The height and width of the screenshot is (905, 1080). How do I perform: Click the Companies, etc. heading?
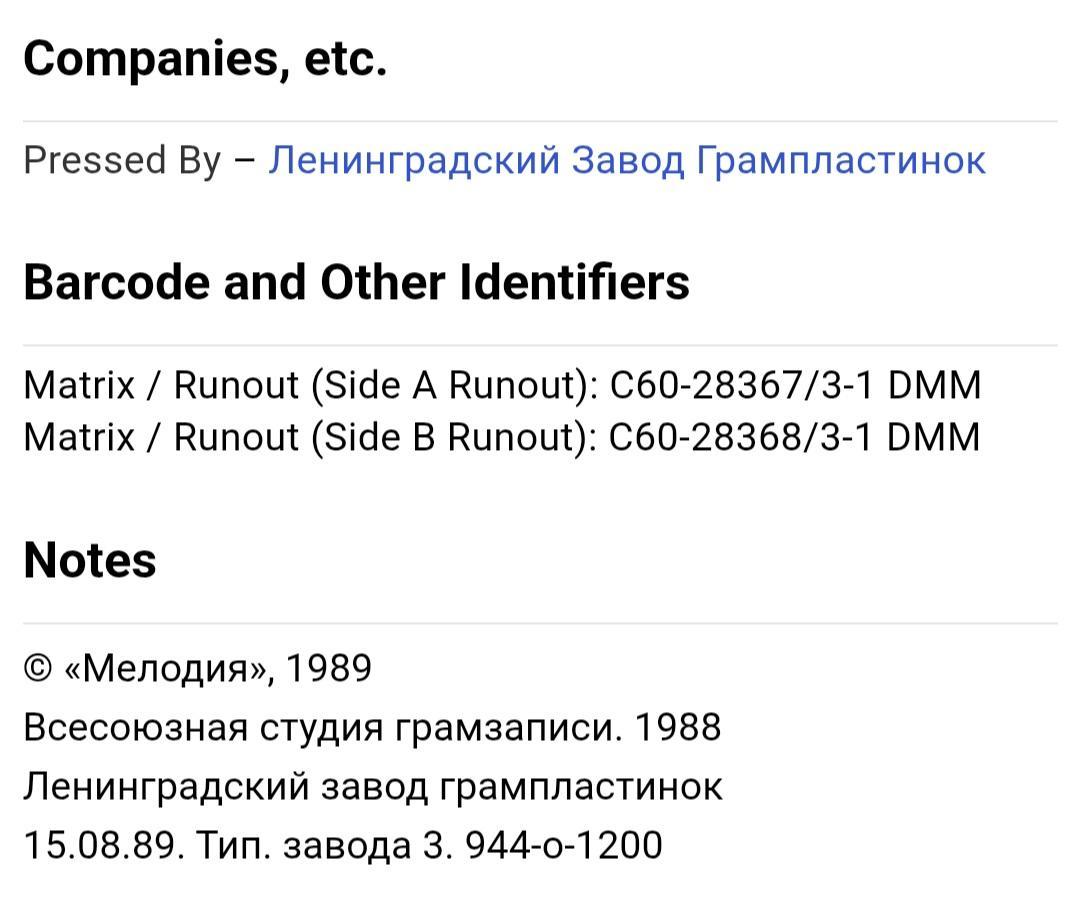(x=205, y=59)
